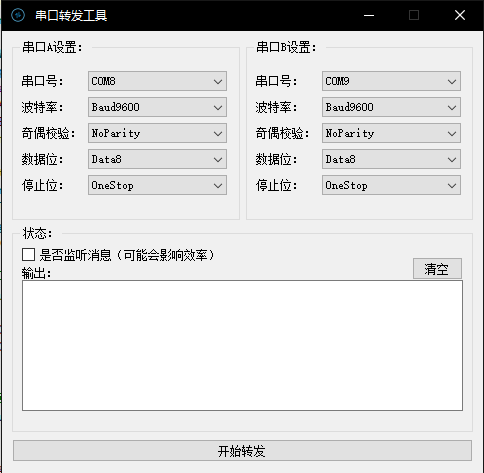
Task: Open port B NoParity parity dropdown
Action: [x=391, y=133]
